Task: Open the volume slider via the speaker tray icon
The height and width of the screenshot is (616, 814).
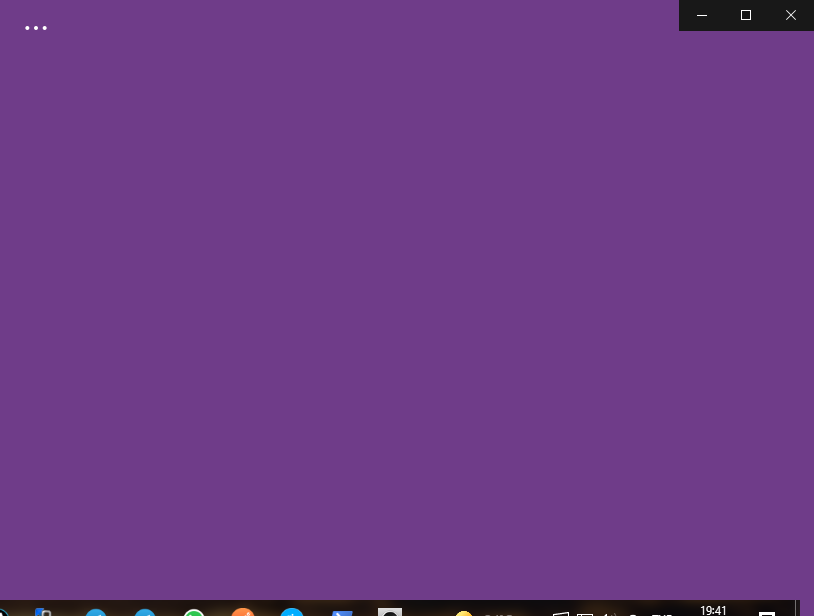Action: tap(610, 612)
